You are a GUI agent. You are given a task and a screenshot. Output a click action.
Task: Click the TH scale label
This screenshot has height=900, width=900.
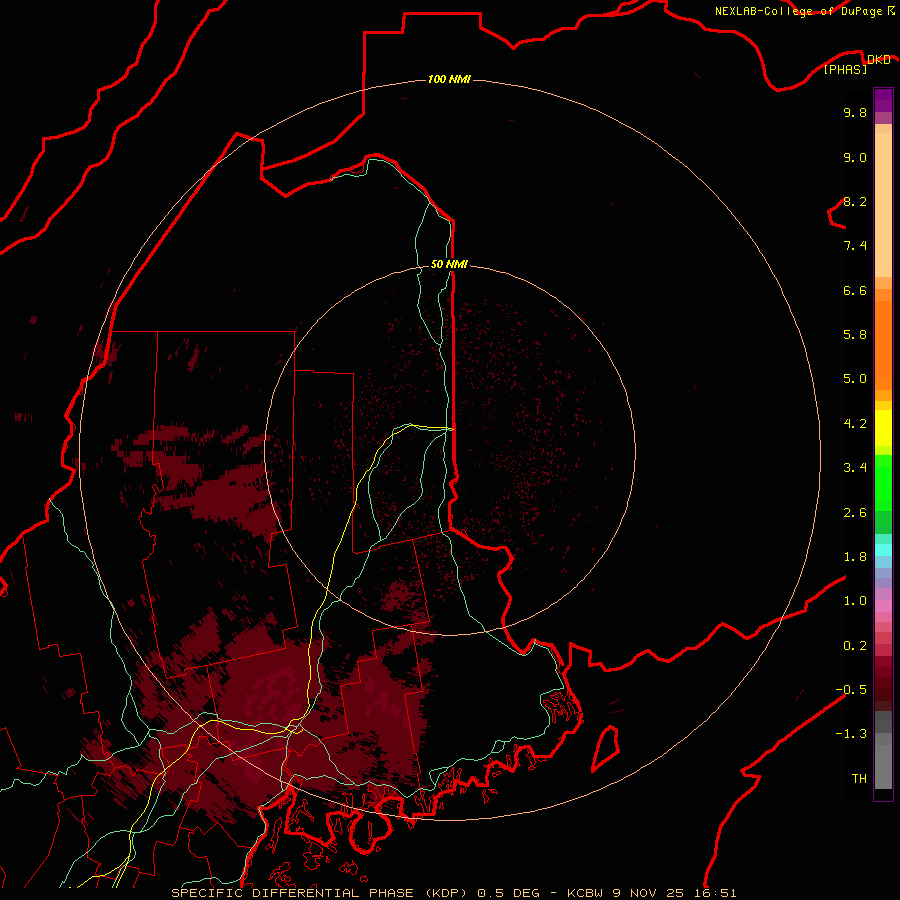click(859, 779)
